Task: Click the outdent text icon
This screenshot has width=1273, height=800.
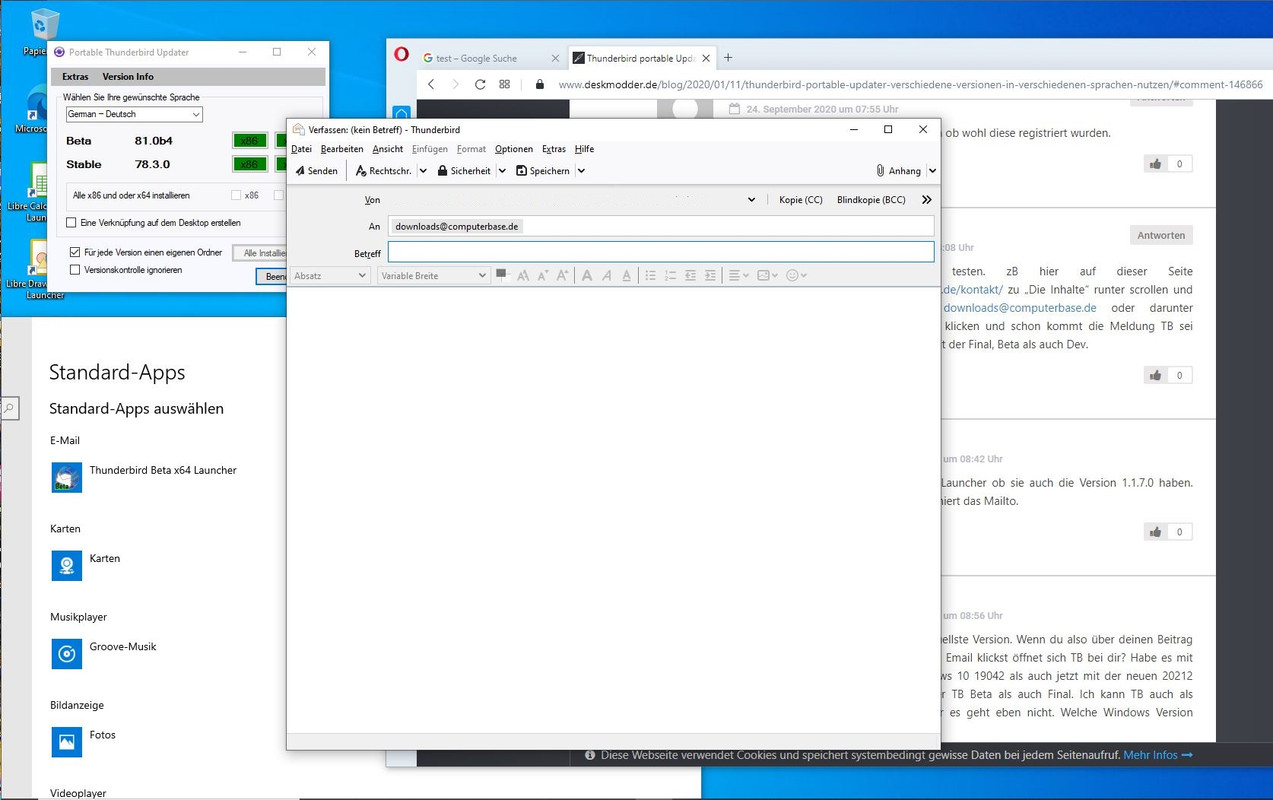Action: pyautogui.click(x=690, y=276)
